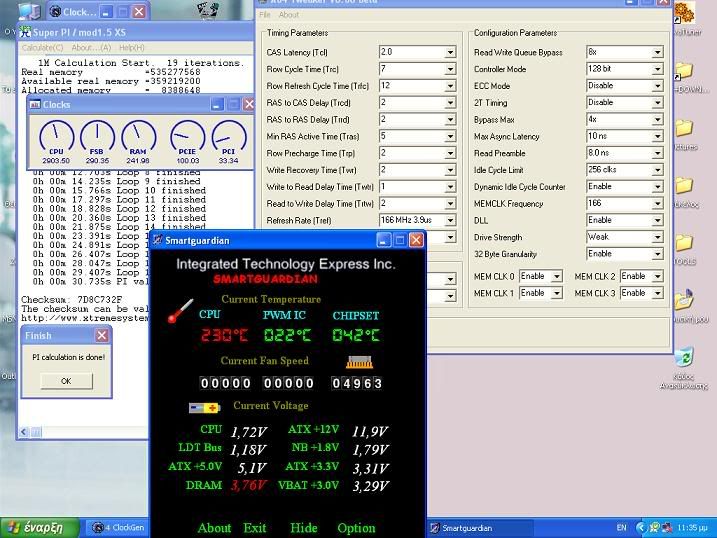Open Help menu in Super PI
717x538 pixels.
[x=132, y=48]
